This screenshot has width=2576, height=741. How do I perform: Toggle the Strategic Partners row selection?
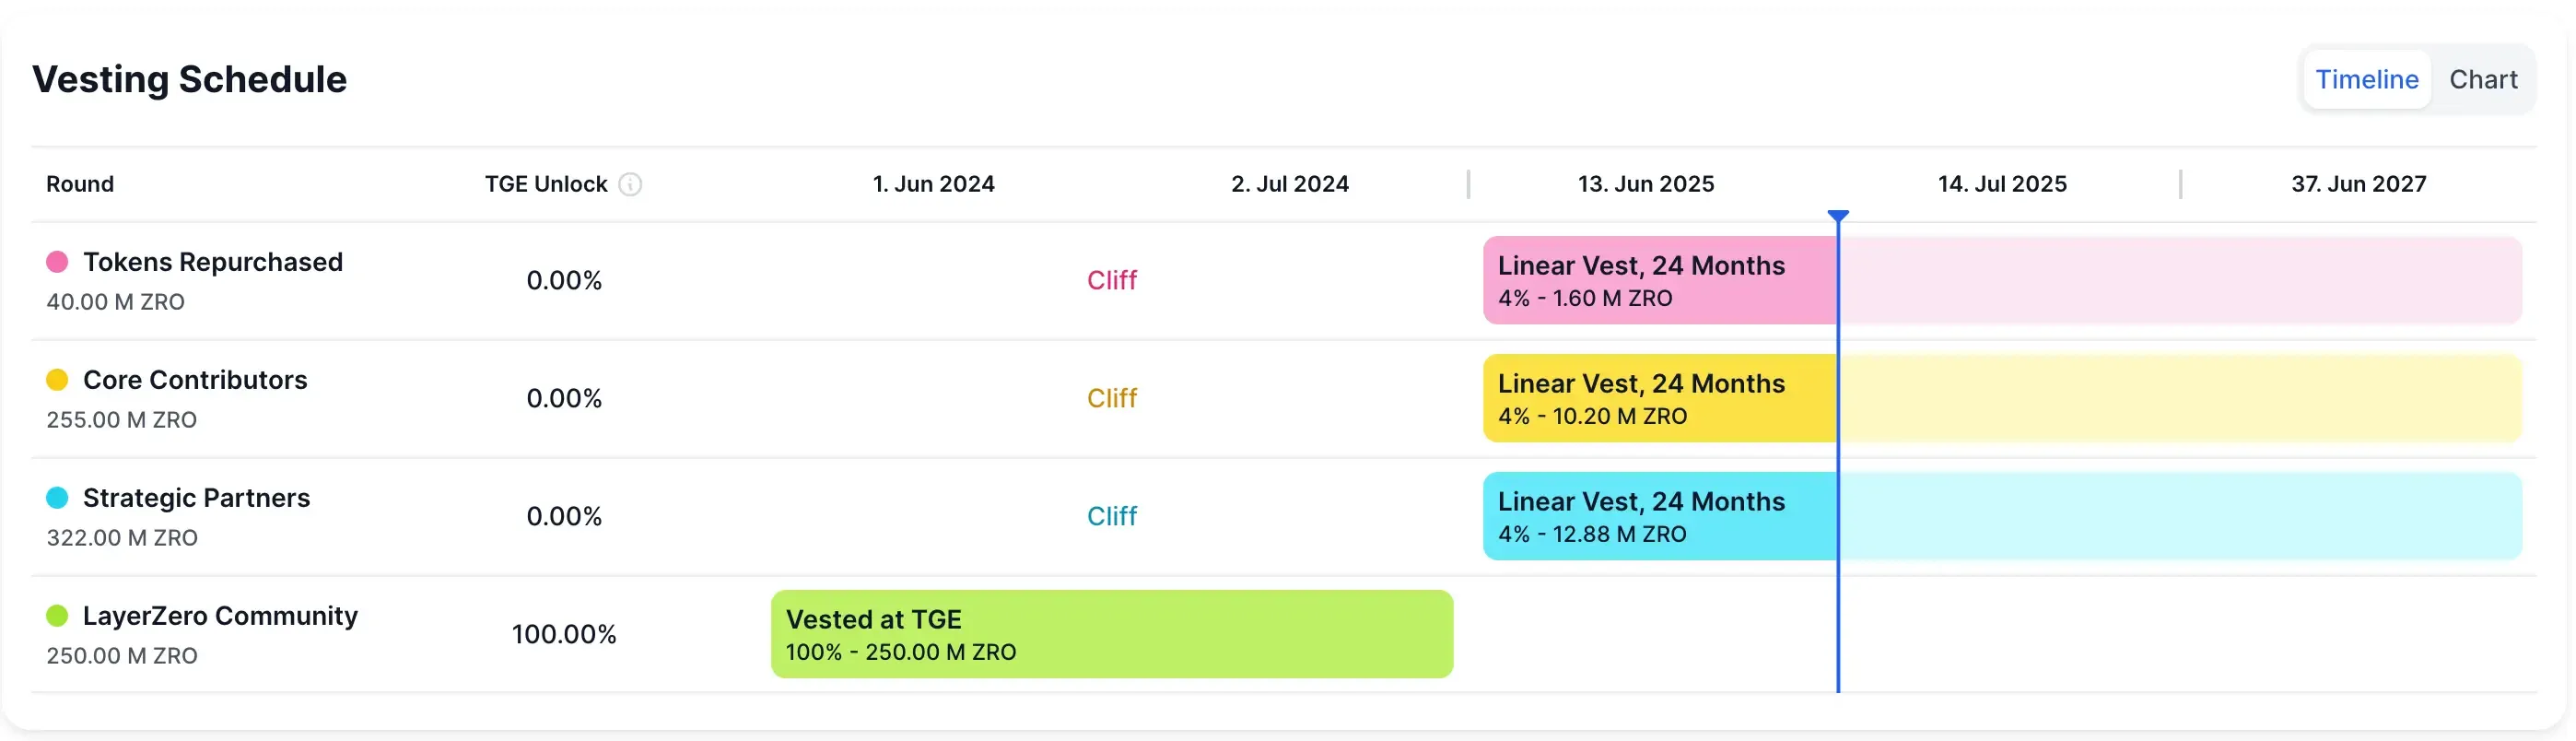click(196, 497)
